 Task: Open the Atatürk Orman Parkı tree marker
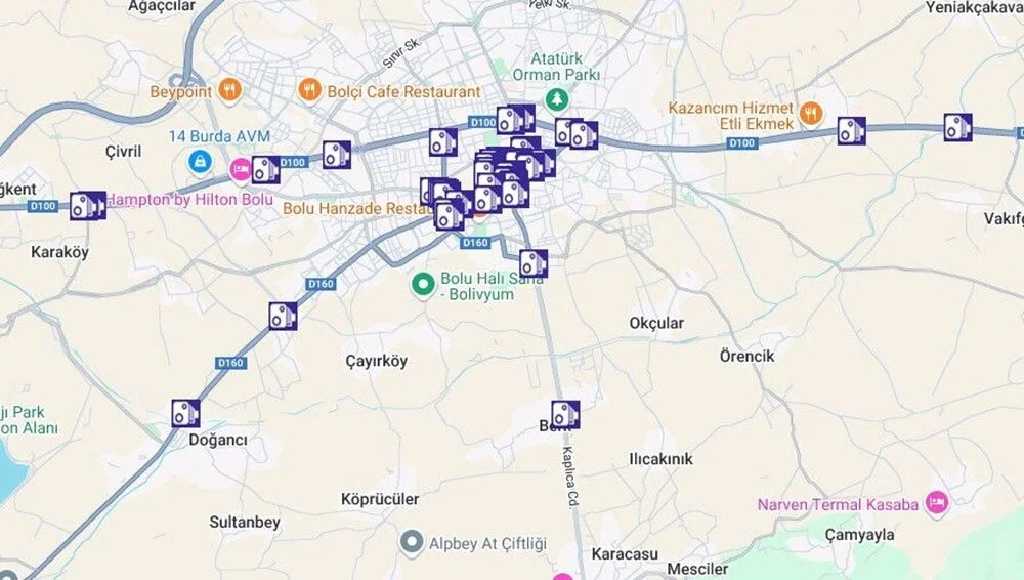click(556, 100)
